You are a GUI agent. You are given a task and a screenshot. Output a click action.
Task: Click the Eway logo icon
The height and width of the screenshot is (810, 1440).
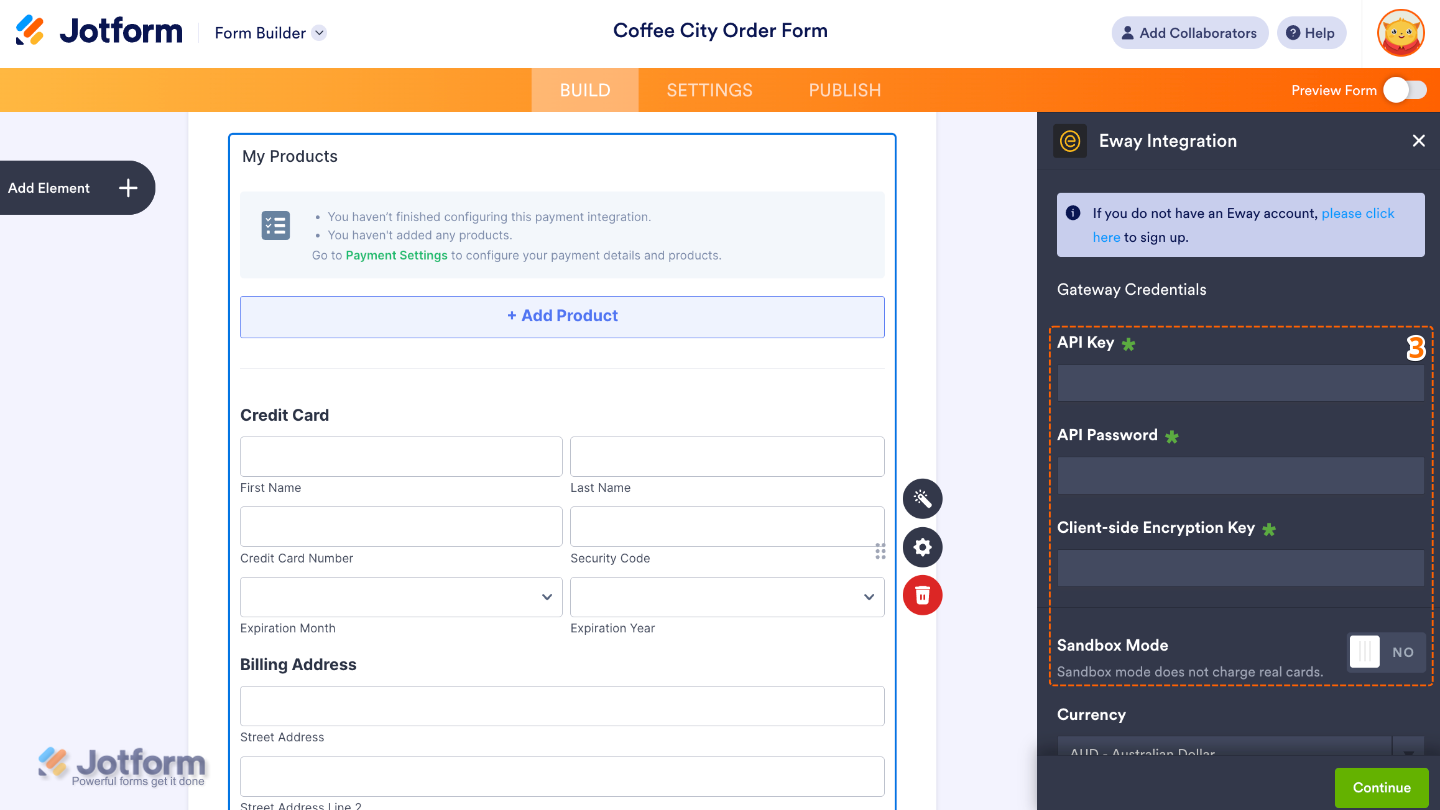(x=1070, y=141)
